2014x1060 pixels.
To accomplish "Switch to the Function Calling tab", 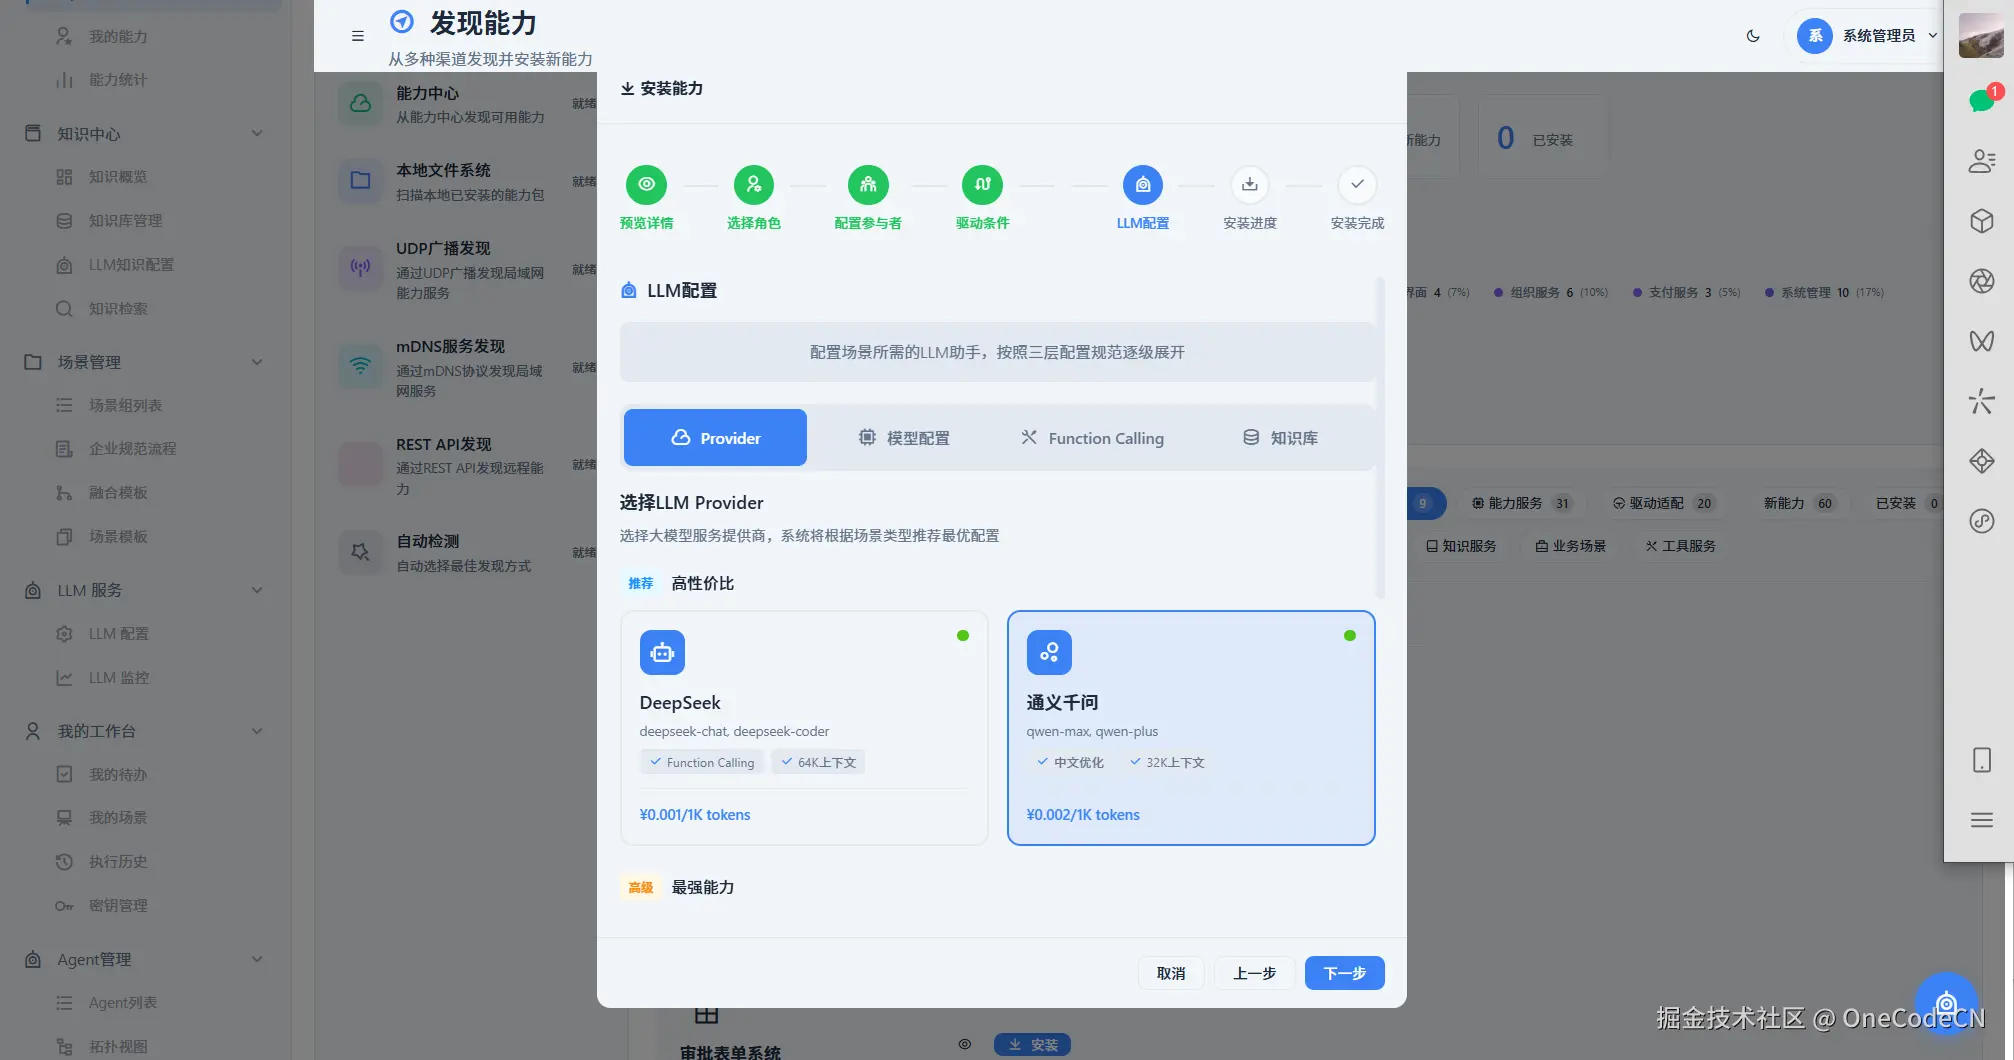I will (1092, 437).
